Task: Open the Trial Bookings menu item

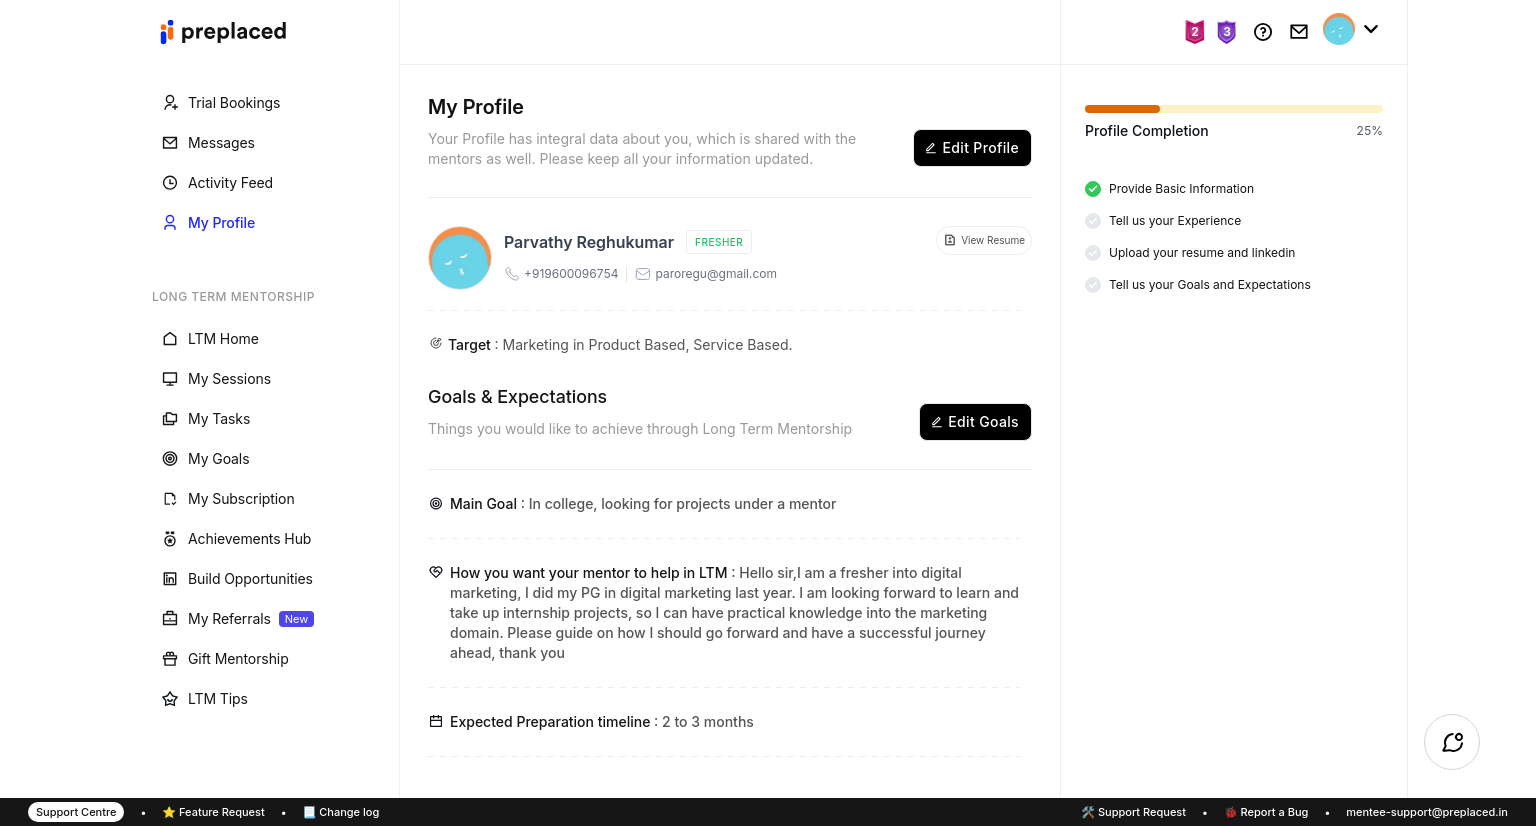Action: 233,103
